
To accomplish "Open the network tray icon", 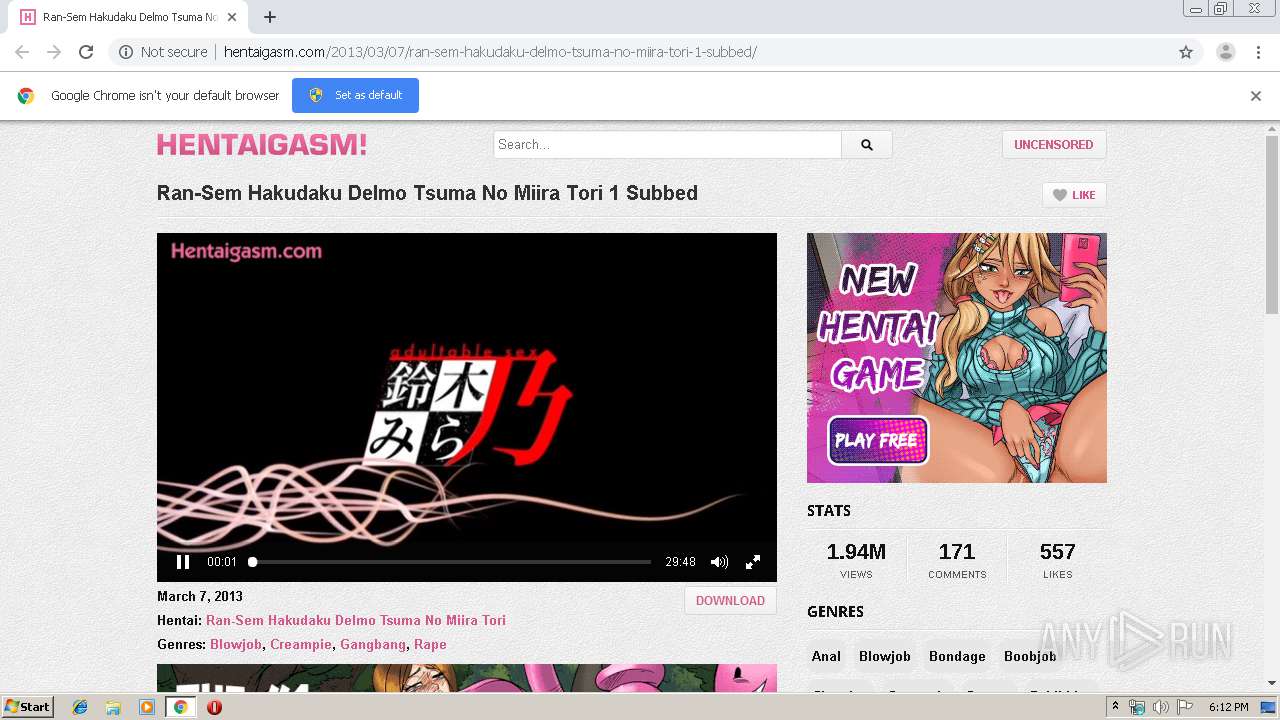I will [1137, 707].
